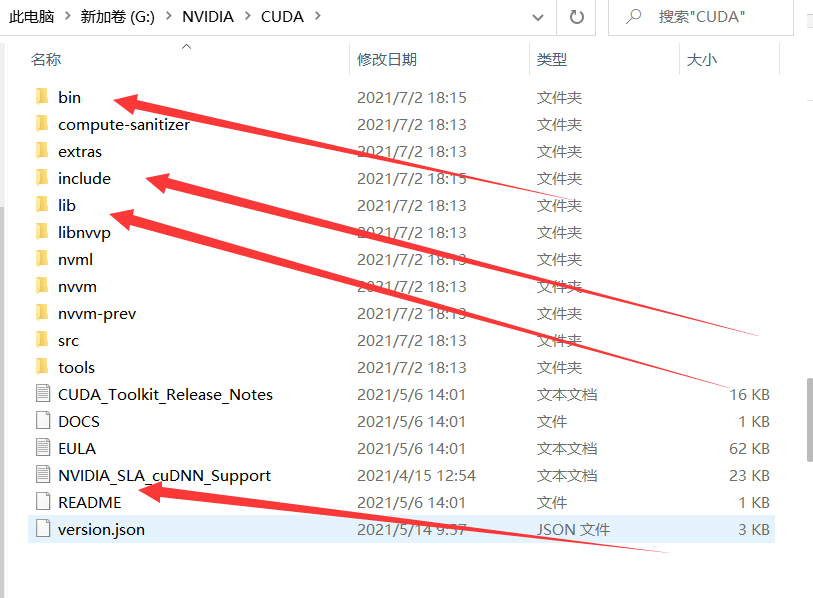Click the file list vertical scrollbar thumb

pyautogui.click(x=809, y=420)
